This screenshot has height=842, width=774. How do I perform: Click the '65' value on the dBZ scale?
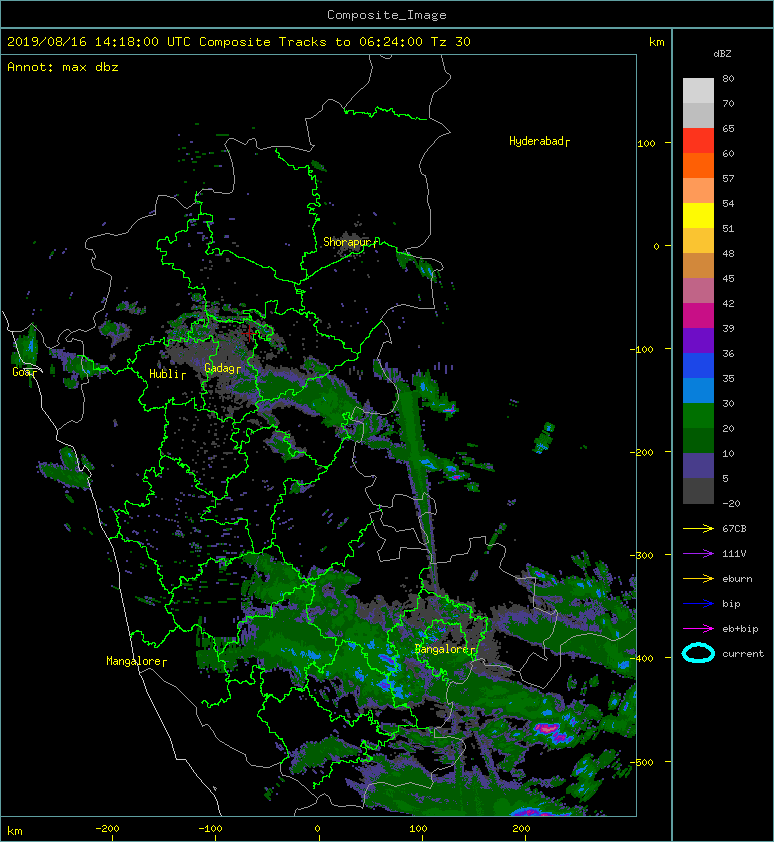[x=728, y=128]
